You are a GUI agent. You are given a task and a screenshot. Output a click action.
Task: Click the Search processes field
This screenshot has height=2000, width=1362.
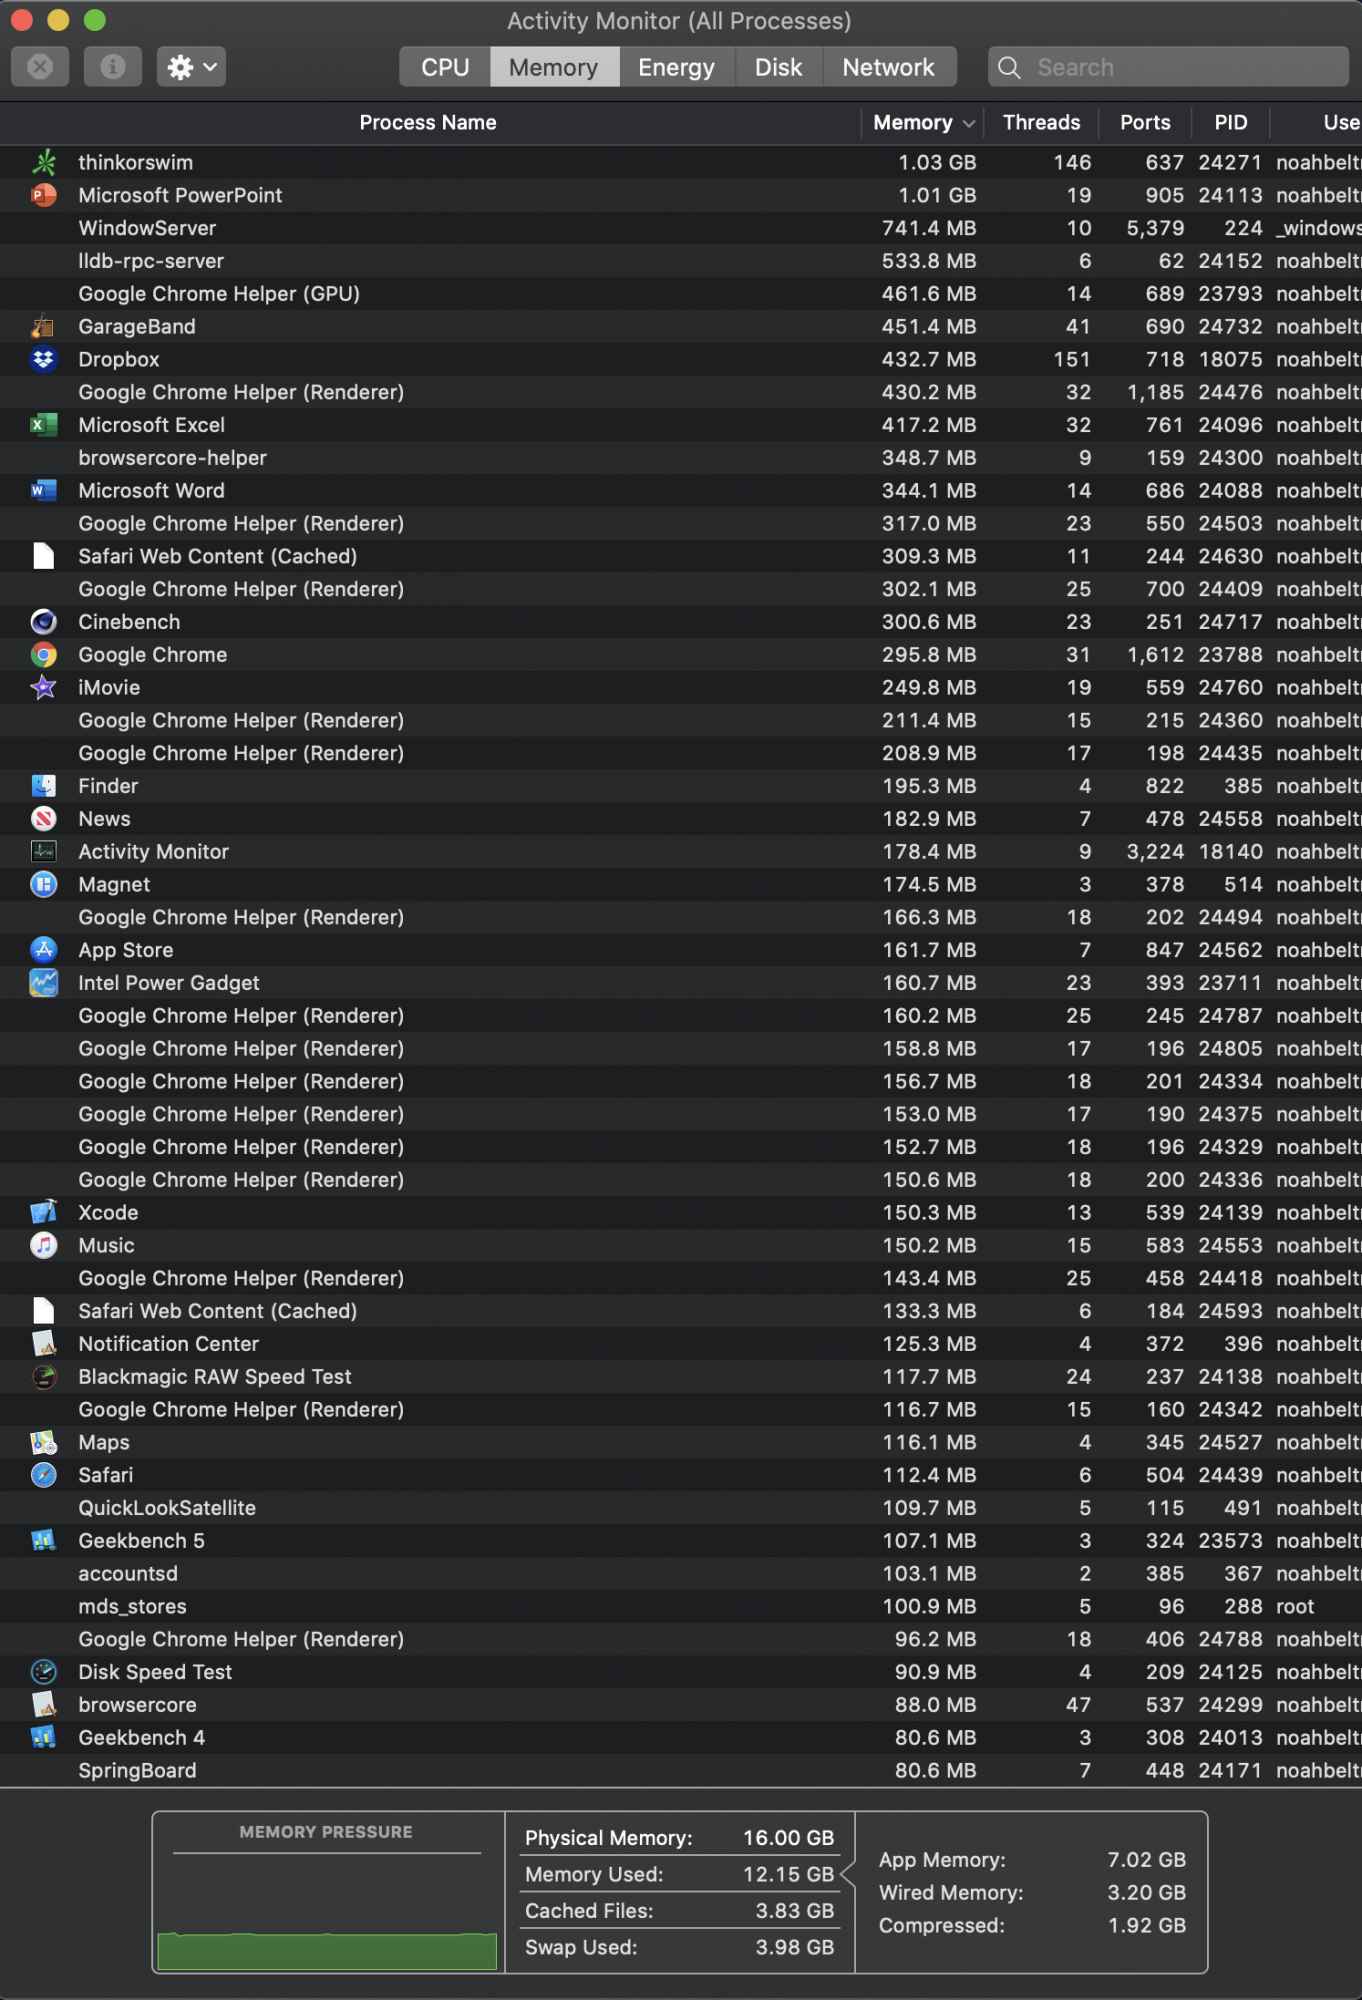coord(1168,67)
